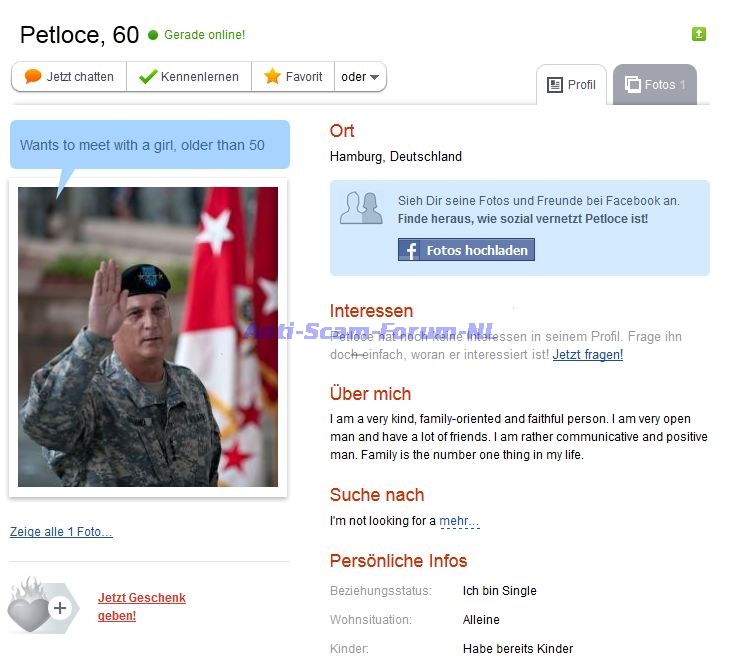Click the 'Wants to meet' speech bubble
The height and width of the screenshot is (661, 736).
149,145
